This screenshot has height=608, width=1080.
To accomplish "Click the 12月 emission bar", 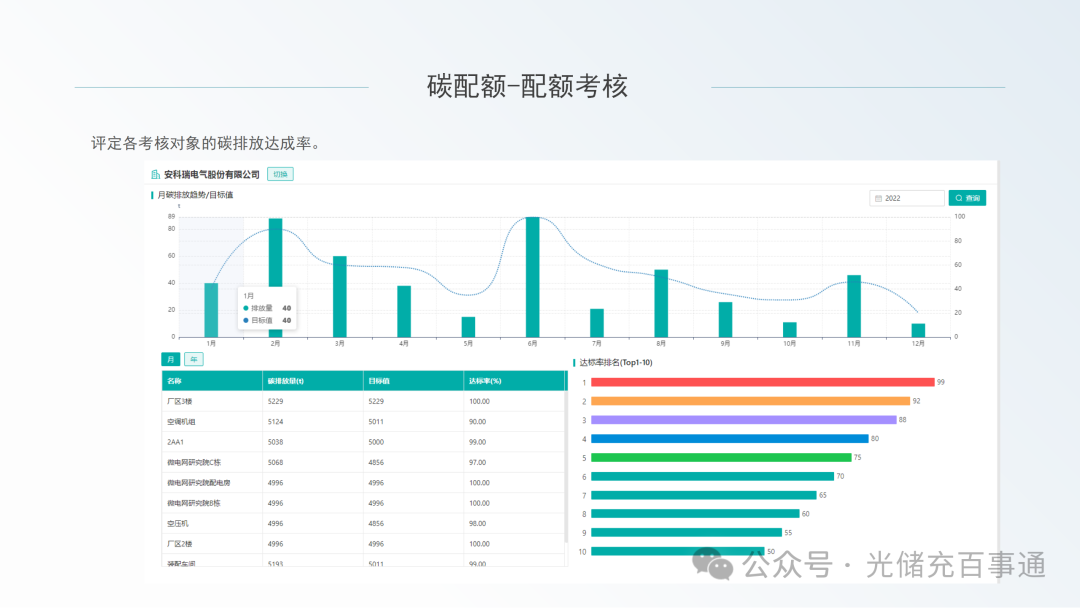I will tap(918, 331).
